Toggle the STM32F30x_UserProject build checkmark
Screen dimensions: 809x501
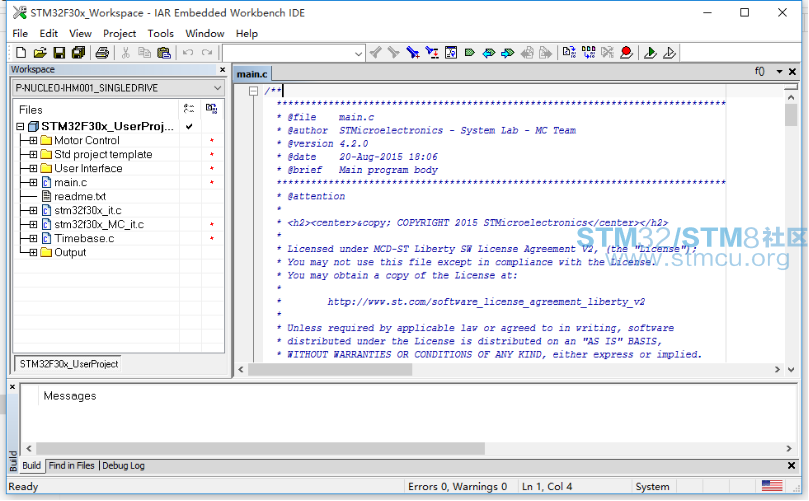click(188, 127)
